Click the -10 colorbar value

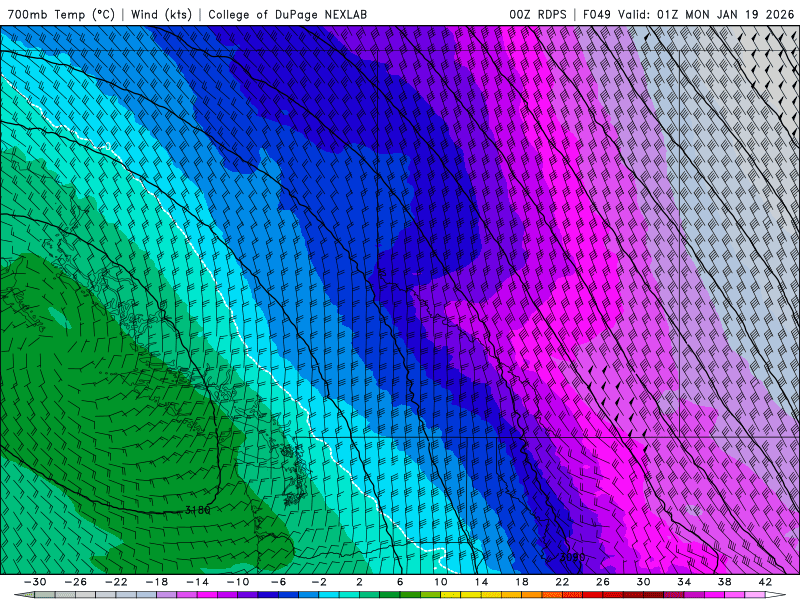click(x=238, y=582)
